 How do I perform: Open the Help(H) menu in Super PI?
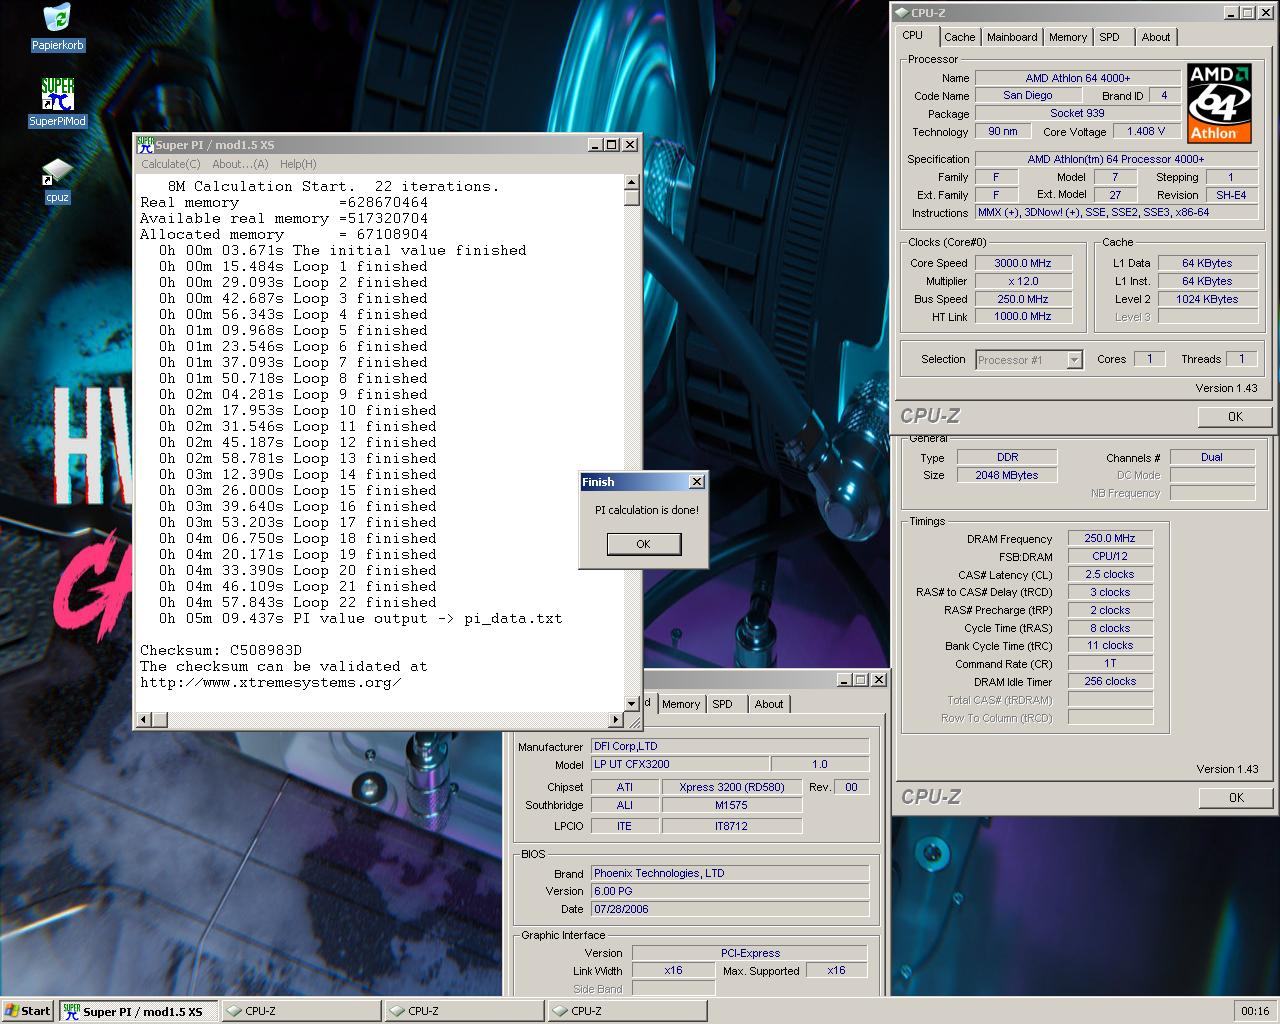(x=298, y=164)
